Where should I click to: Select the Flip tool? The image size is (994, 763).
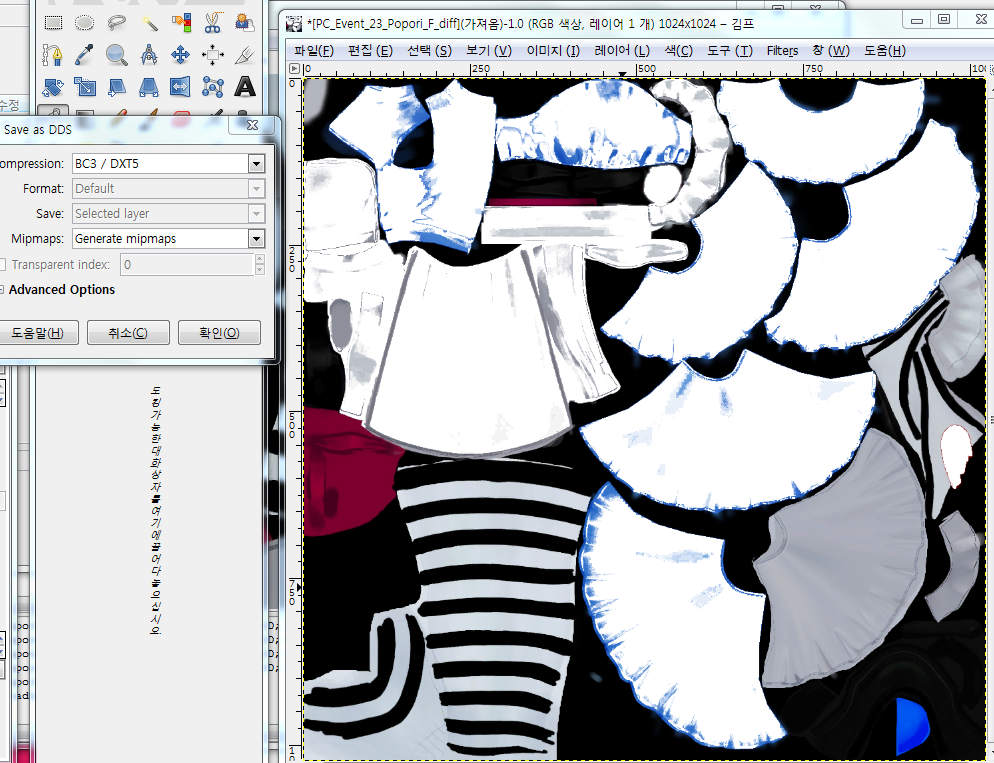[x=181, y=86]
